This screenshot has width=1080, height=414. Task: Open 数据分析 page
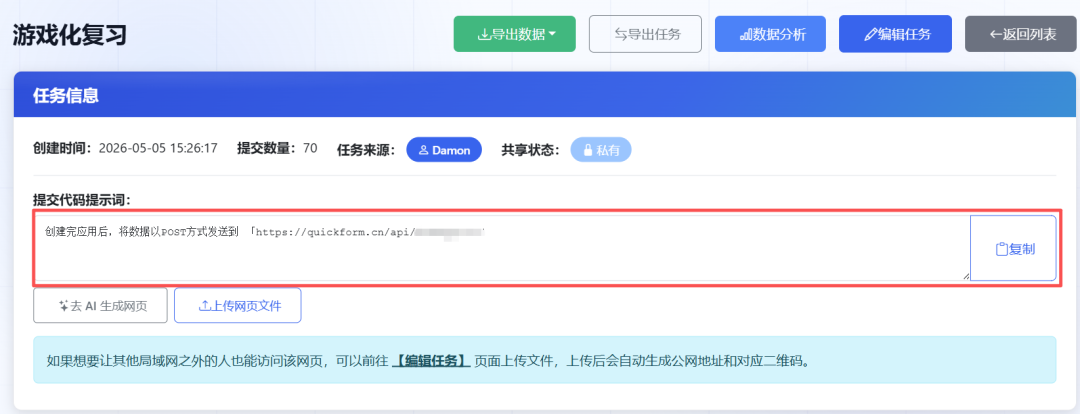(x=770, y=34)
